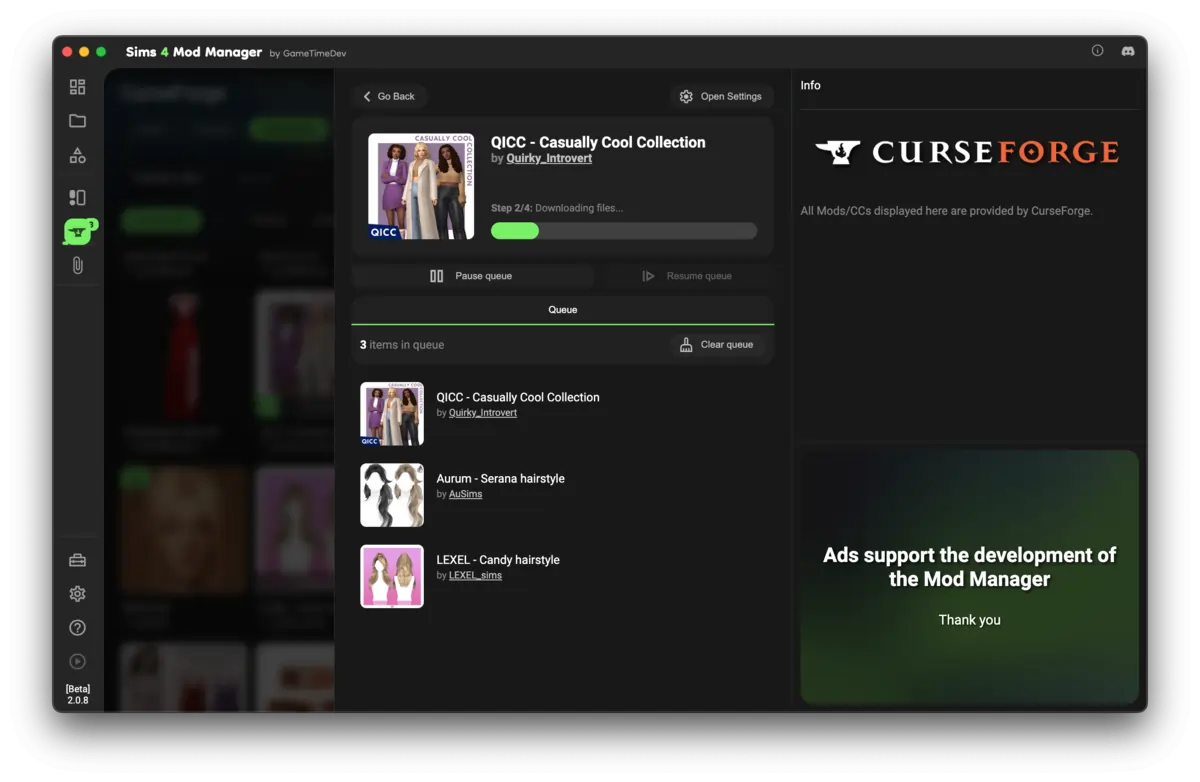Select the Queue tab

click(562, 310)
